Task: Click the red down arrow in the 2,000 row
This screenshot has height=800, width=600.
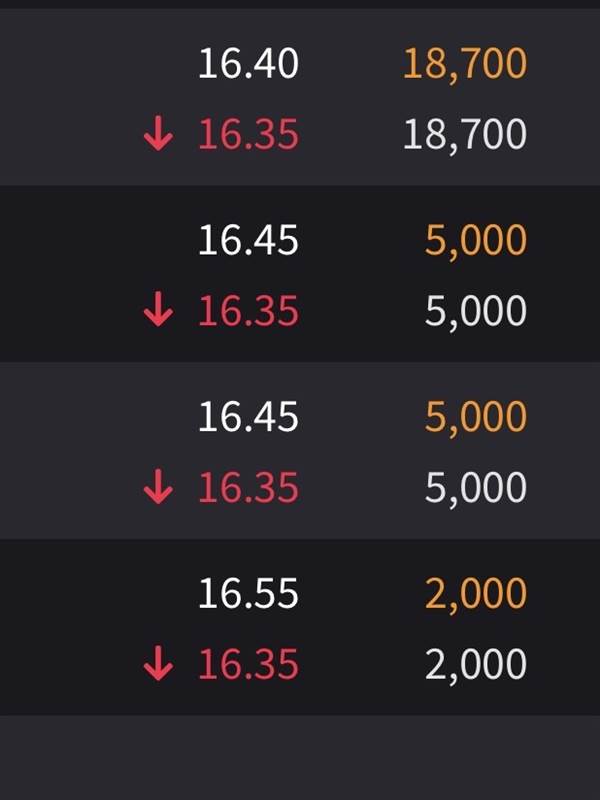Action: pyautogui.click(x=158, y=663)
